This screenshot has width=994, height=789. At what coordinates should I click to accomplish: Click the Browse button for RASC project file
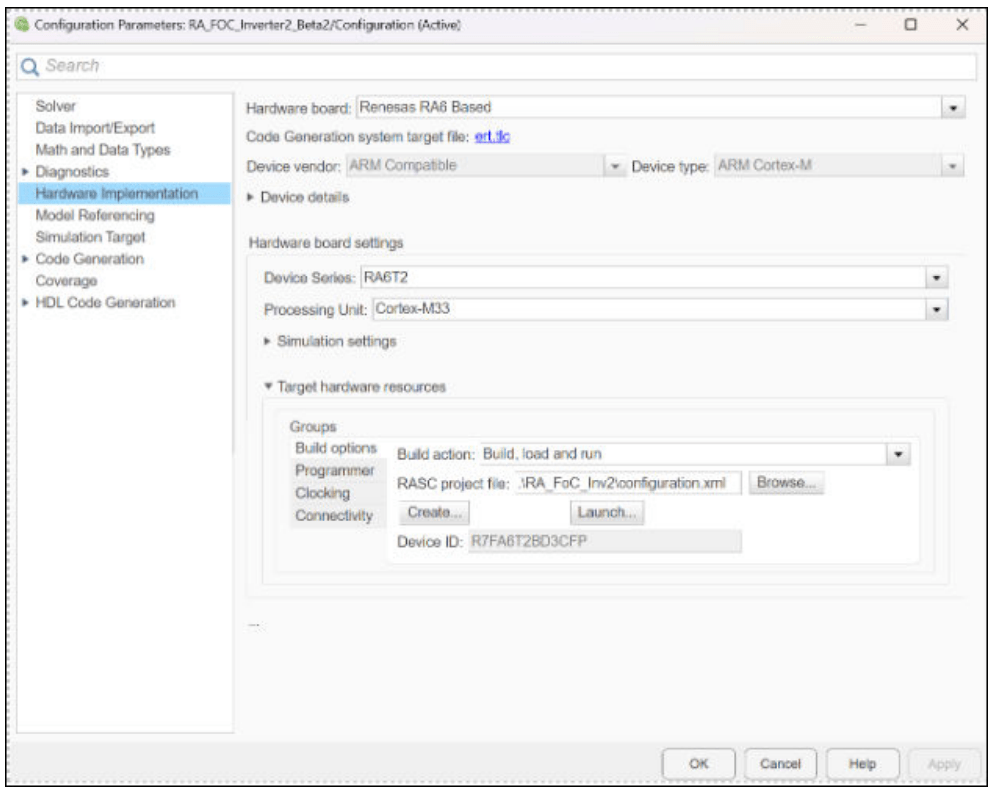pyautogui.click(x=787, y=483)
